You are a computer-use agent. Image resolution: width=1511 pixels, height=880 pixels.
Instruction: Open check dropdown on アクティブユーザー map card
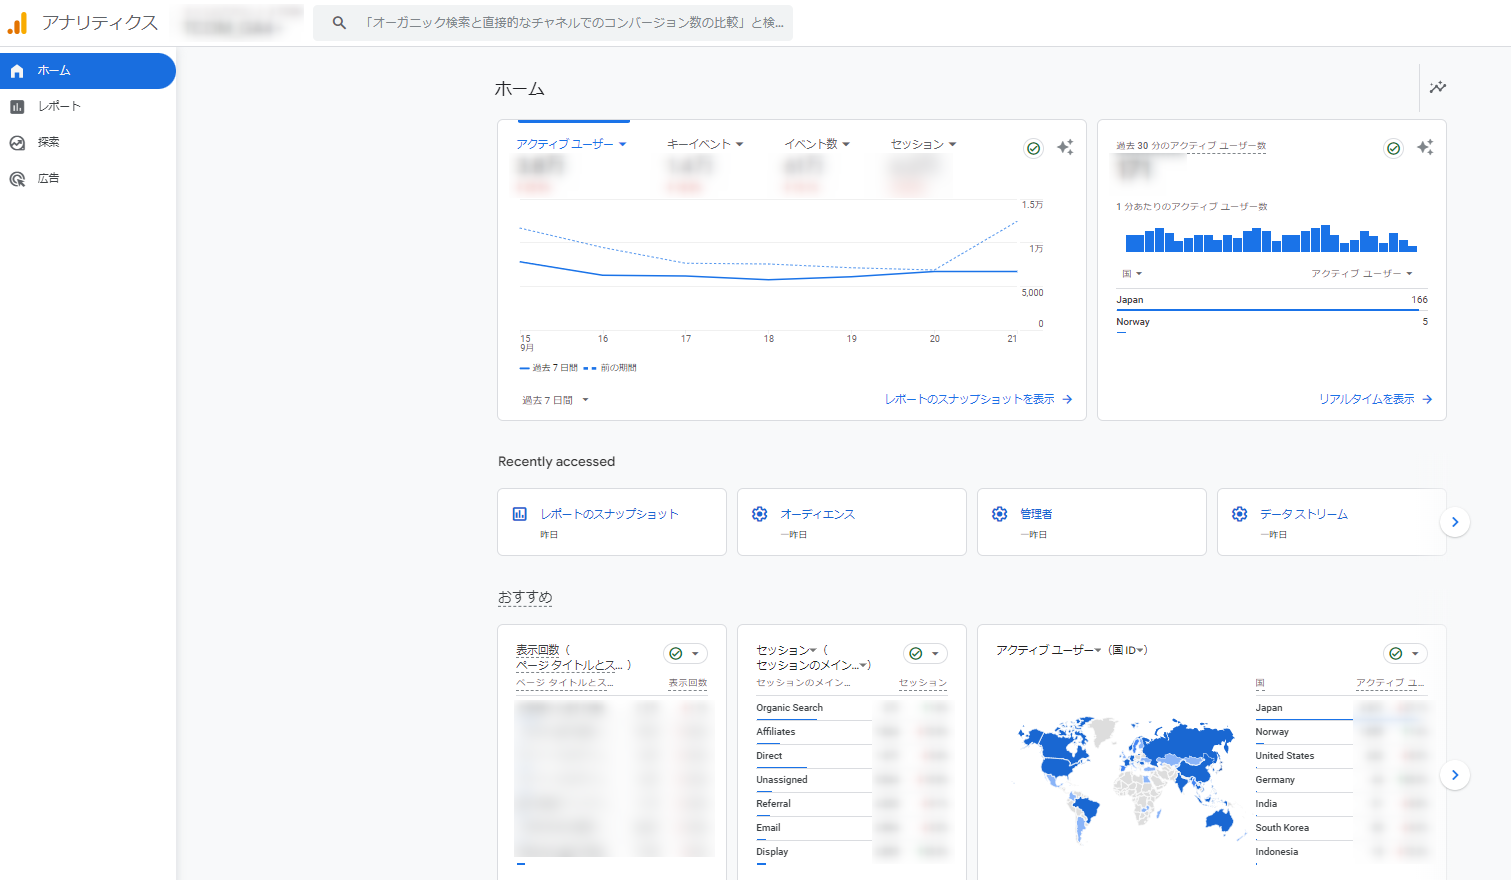click(x=1406, y=654)
